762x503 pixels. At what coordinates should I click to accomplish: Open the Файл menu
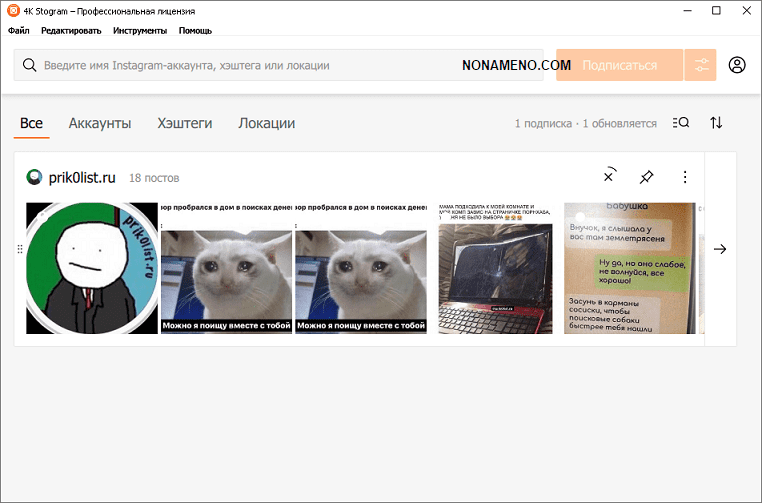(18, 30)
